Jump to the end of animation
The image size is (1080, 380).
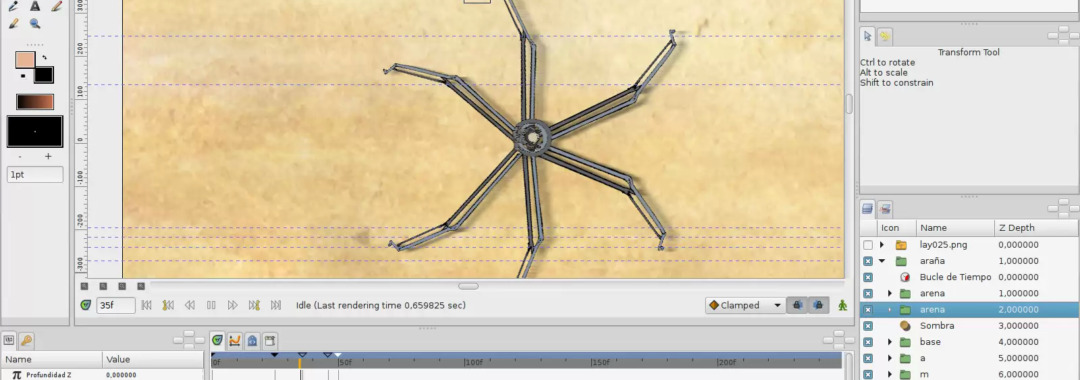pyautogui.click(x=276, y=305)
